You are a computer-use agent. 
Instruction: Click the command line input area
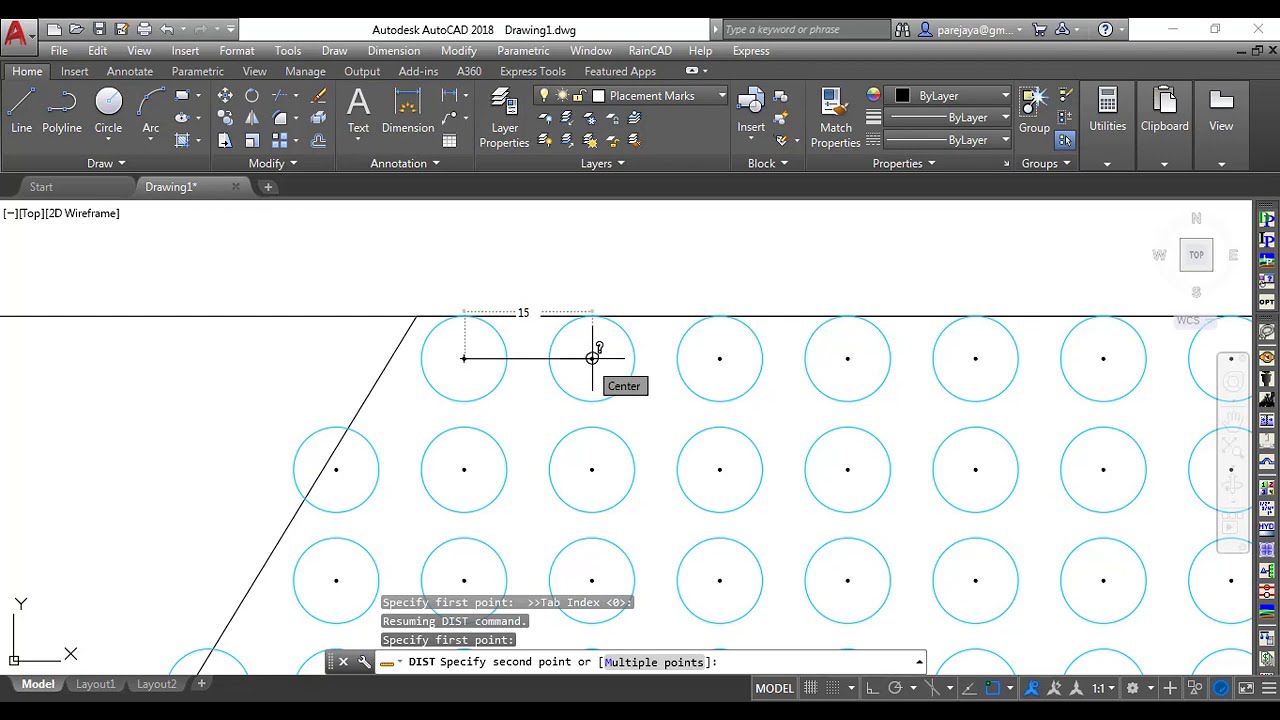650,662
